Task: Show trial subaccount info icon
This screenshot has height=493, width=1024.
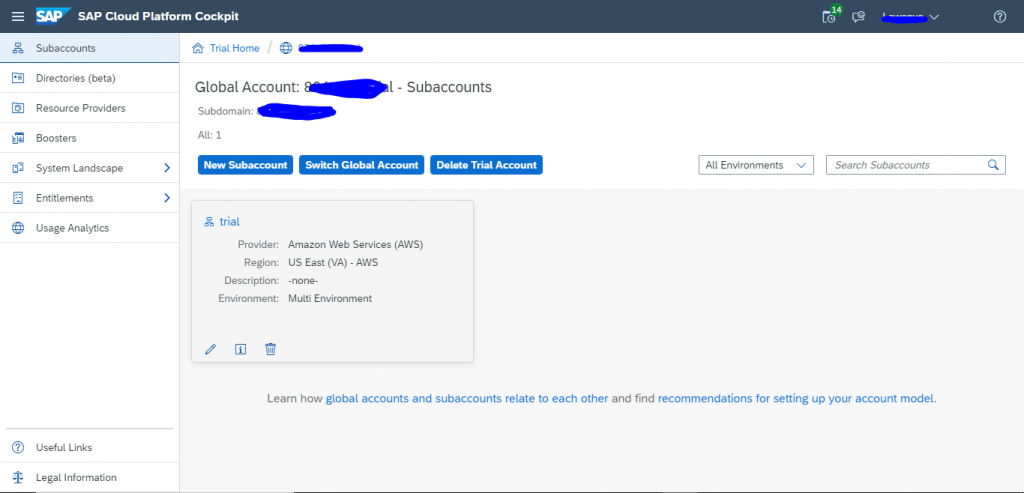Action: 240,349
